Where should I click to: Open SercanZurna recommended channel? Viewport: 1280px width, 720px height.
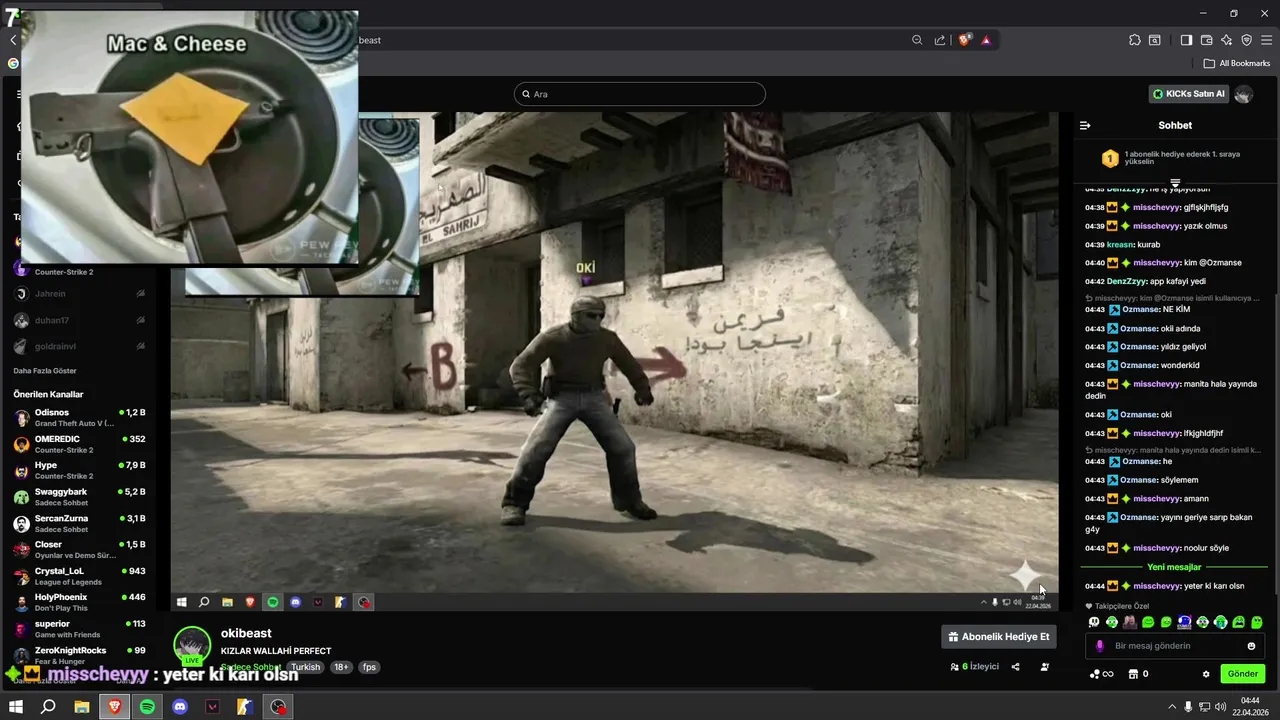80,523
